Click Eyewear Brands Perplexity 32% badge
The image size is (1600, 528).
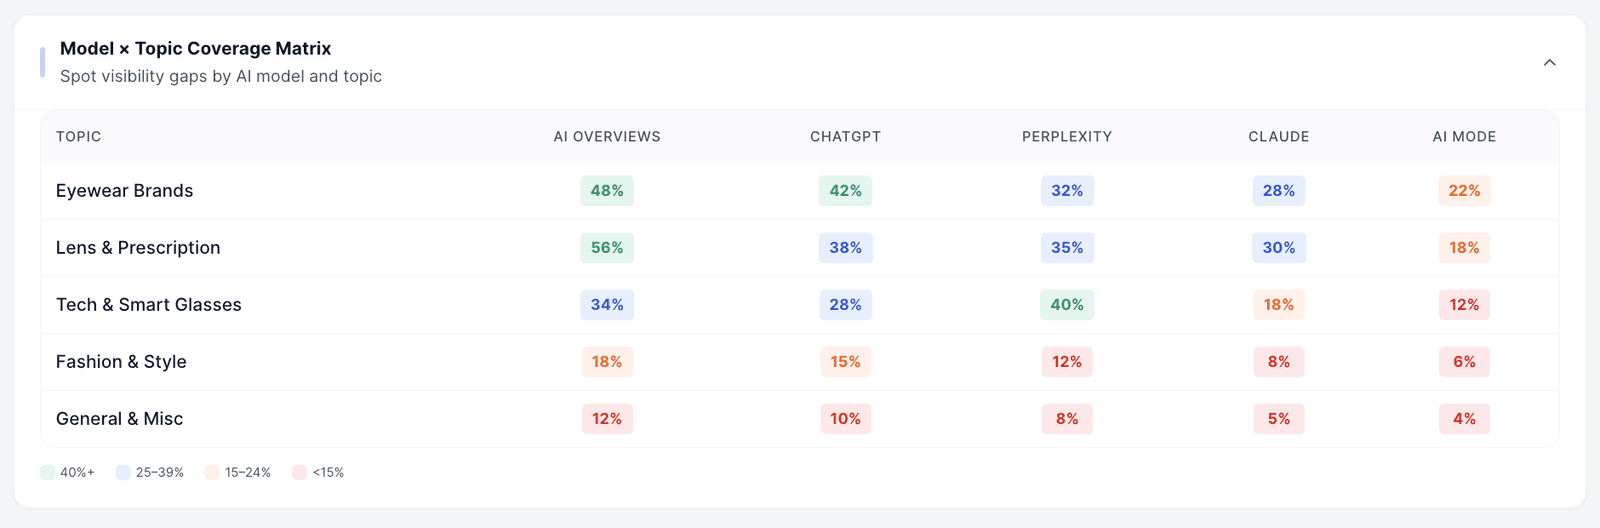(x=1067, y=191)
